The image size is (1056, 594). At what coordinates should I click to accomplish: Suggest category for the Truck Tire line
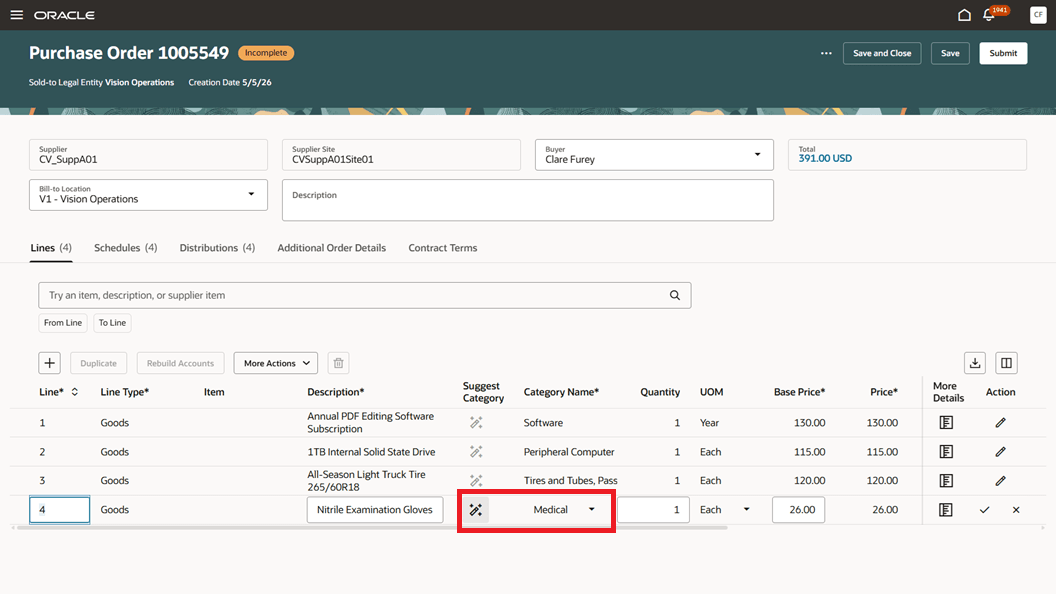(475, 481)
